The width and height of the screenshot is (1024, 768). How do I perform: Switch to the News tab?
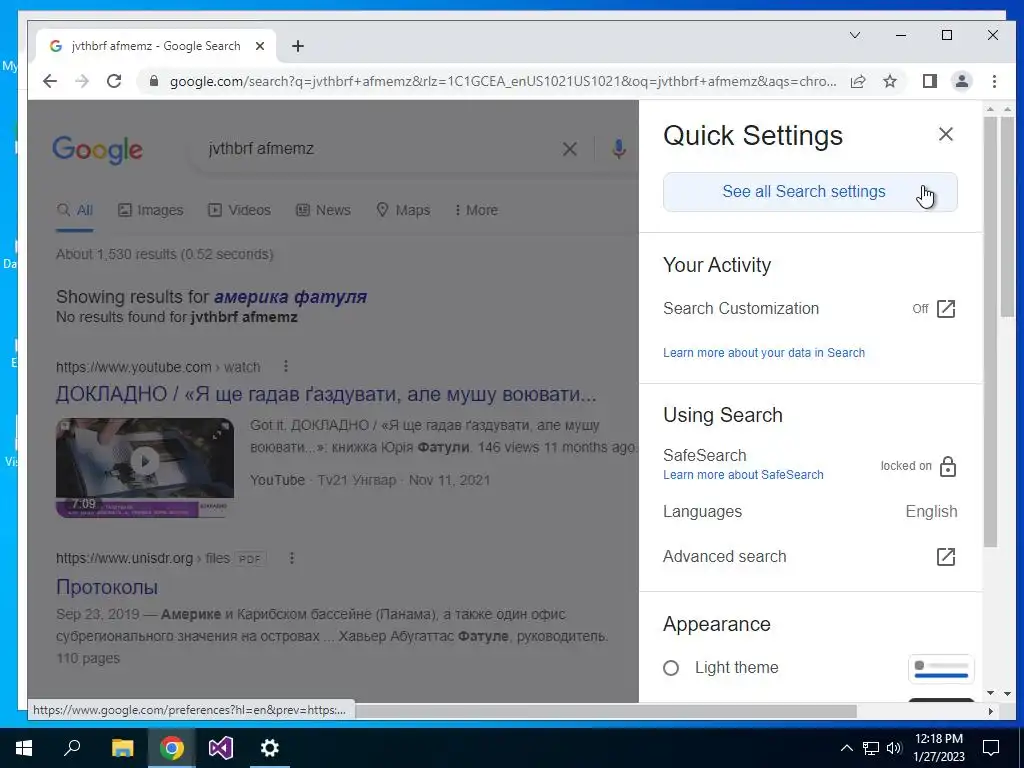point(323,210)
